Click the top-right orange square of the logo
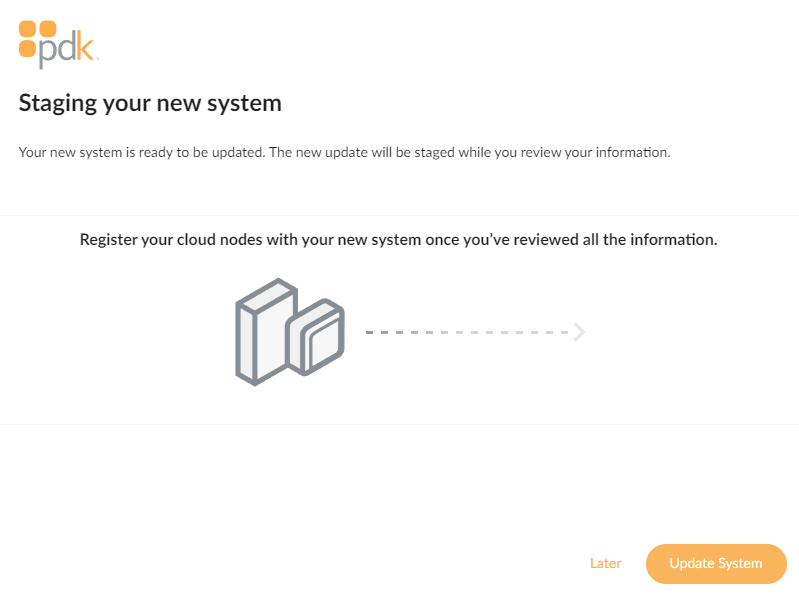 [x=48, y=29]
